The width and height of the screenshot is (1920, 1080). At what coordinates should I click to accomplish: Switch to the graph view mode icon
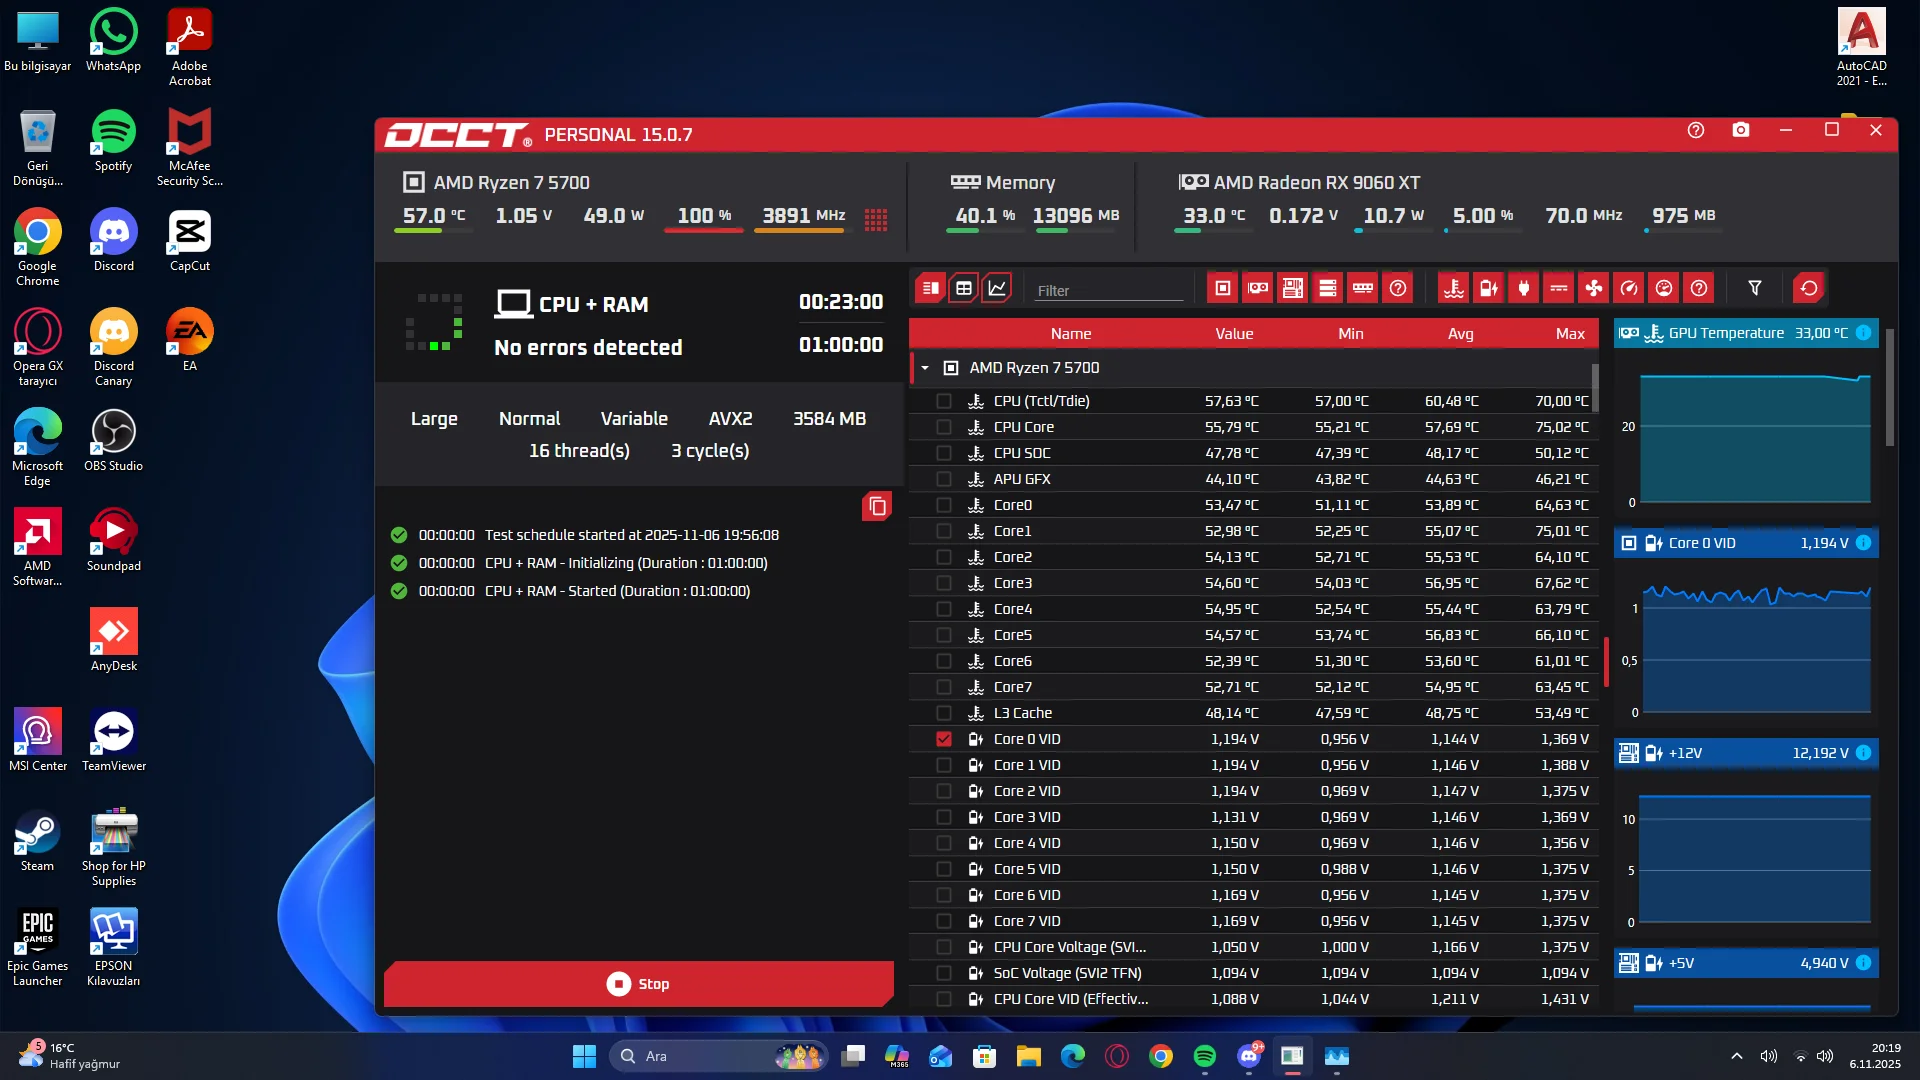point(997,288)
